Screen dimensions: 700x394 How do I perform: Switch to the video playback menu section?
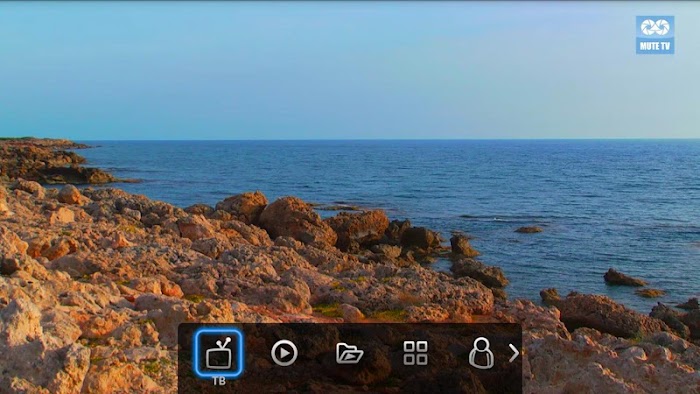284,353
